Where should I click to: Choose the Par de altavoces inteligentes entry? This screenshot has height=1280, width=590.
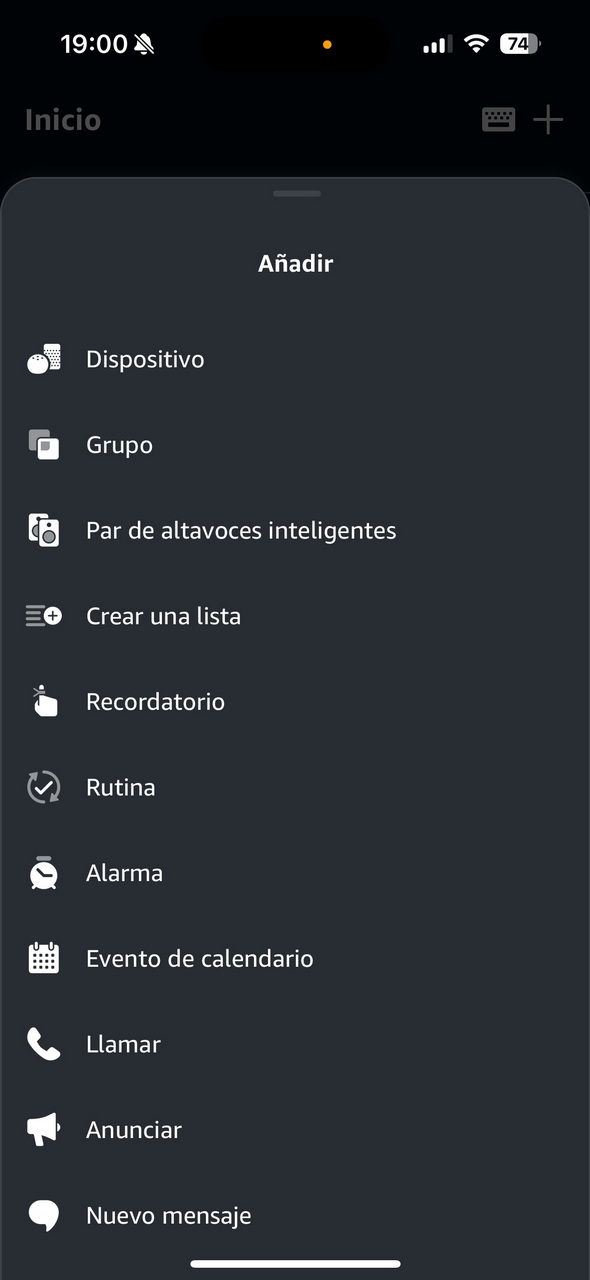click(295, 530)
